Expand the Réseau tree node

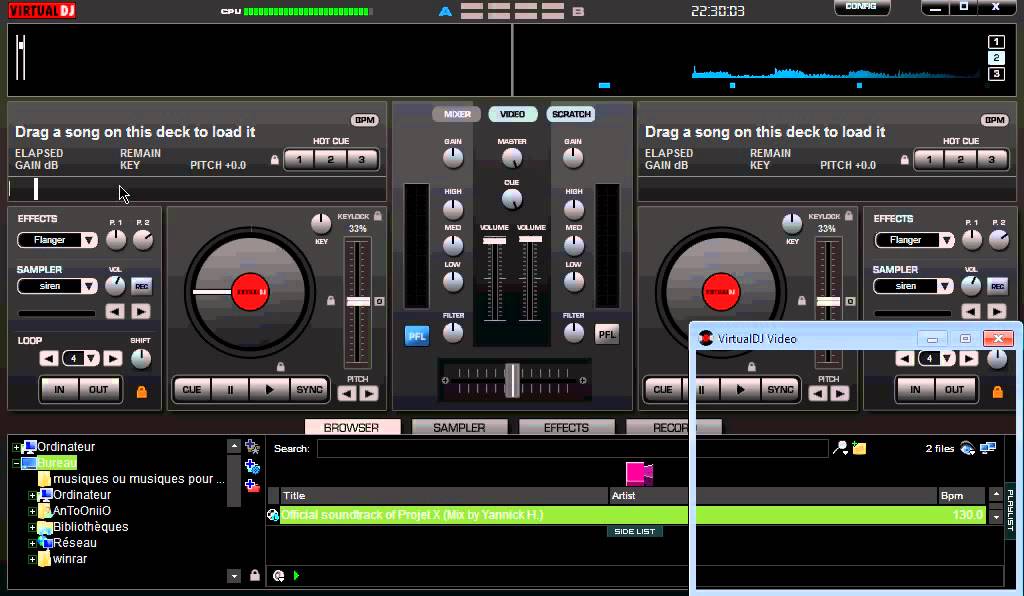point(32,543)
